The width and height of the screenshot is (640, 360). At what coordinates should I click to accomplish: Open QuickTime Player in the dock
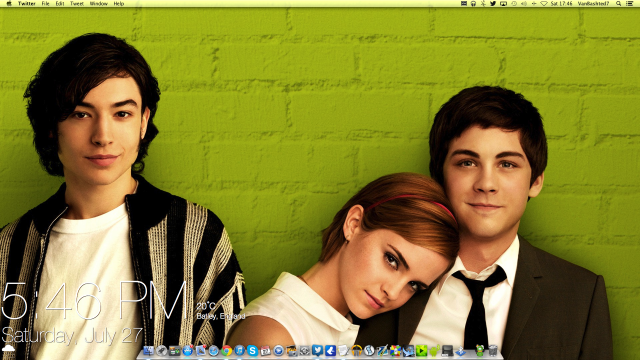click(x=278, y=351)
